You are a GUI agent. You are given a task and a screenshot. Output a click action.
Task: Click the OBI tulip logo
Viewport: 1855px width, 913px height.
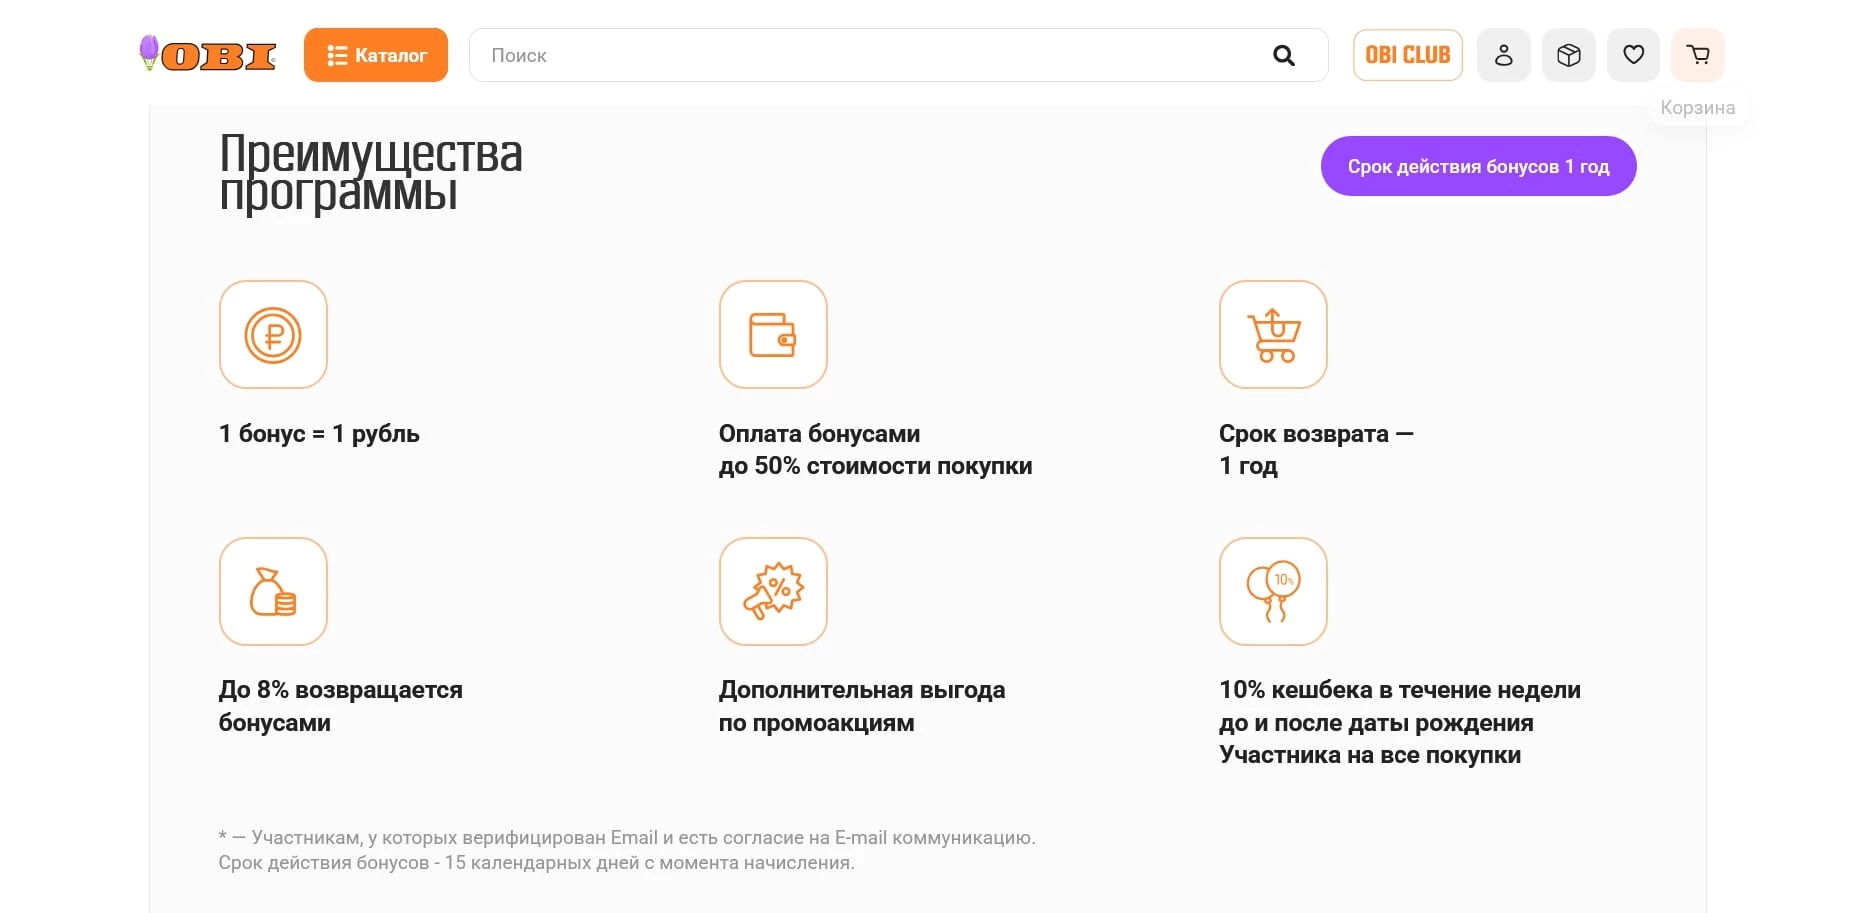205,55
